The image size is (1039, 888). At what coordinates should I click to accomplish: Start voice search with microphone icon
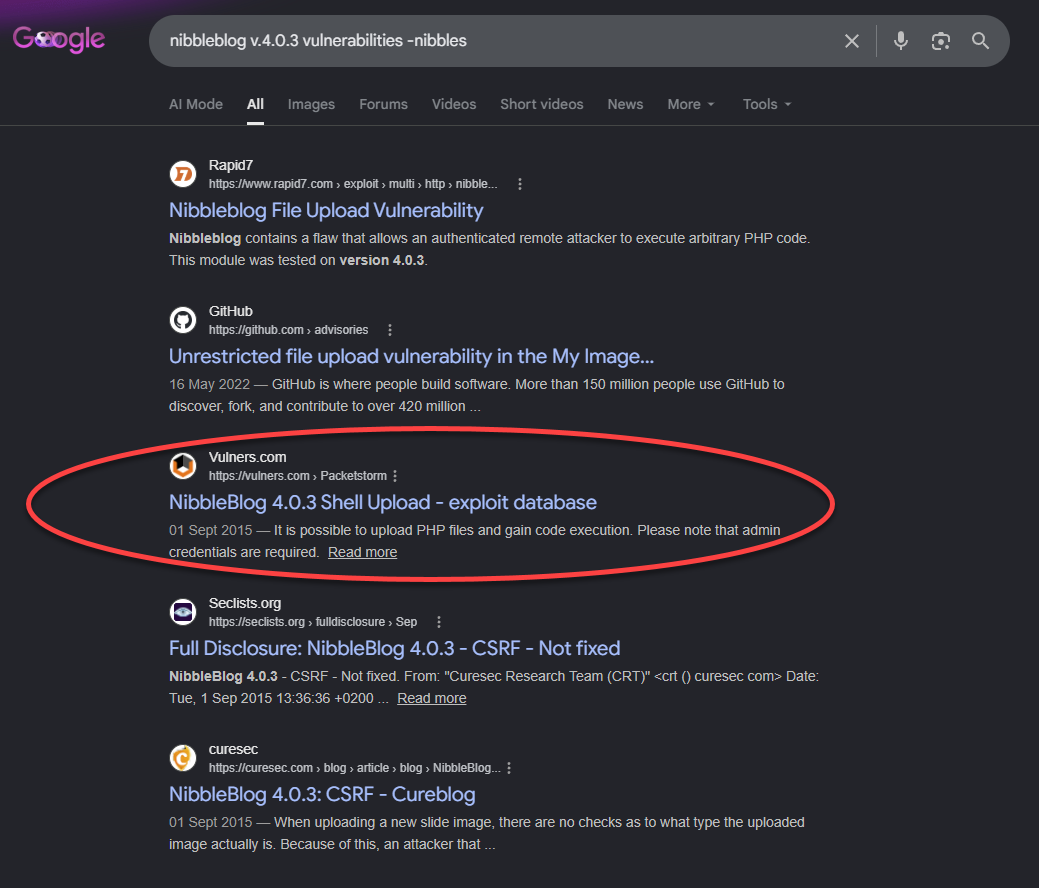pyautogui.click(x=901, y=41)
